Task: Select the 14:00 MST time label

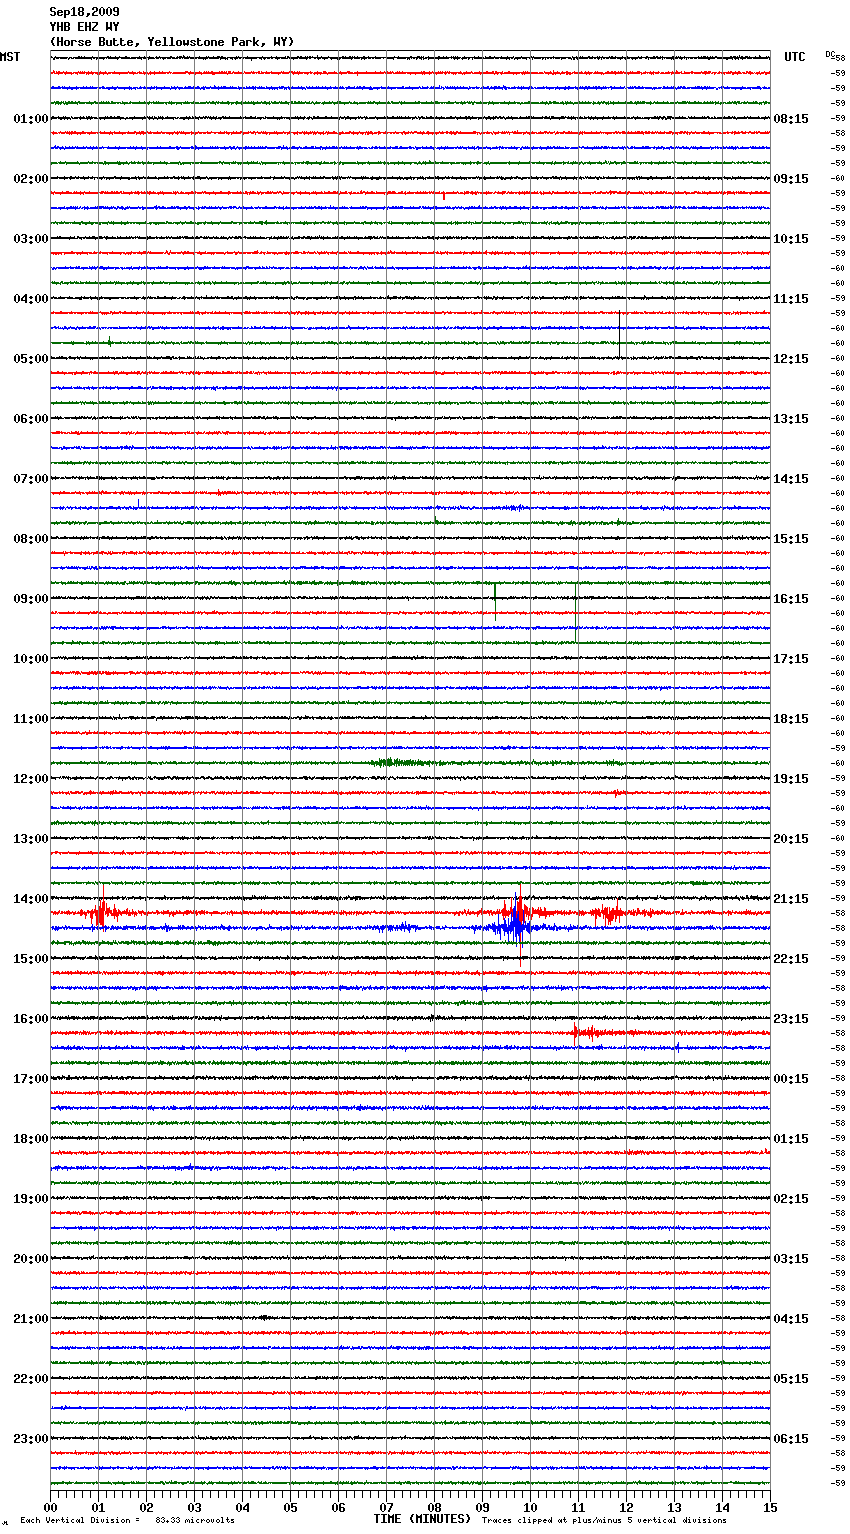Action: (x=31, y=899)
